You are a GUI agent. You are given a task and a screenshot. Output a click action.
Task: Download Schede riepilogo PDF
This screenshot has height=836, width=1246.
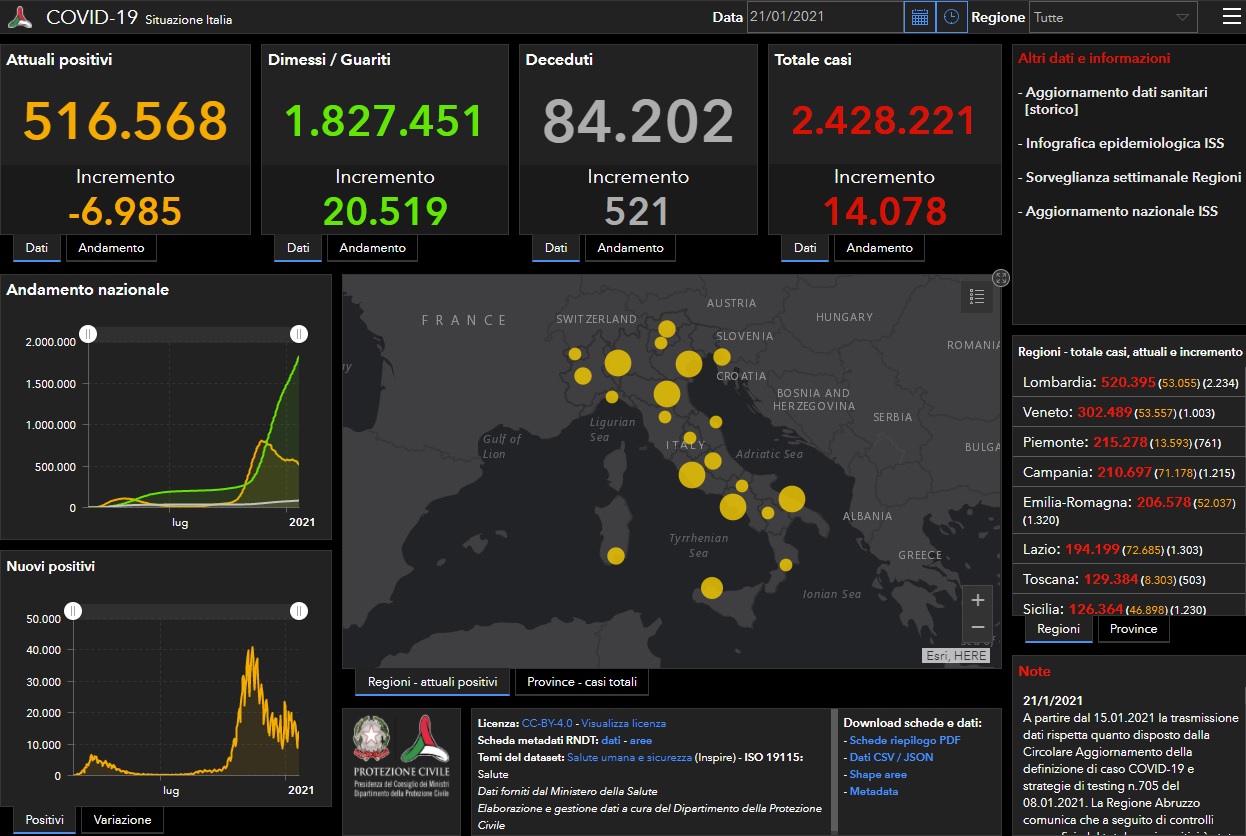[905, 740]
